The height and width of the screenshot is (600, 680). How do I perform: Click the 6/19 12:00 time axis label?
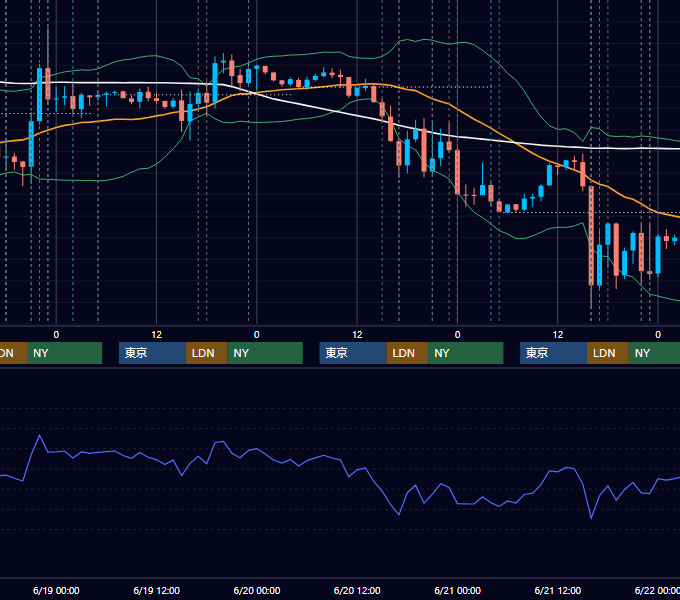[157, 590]
